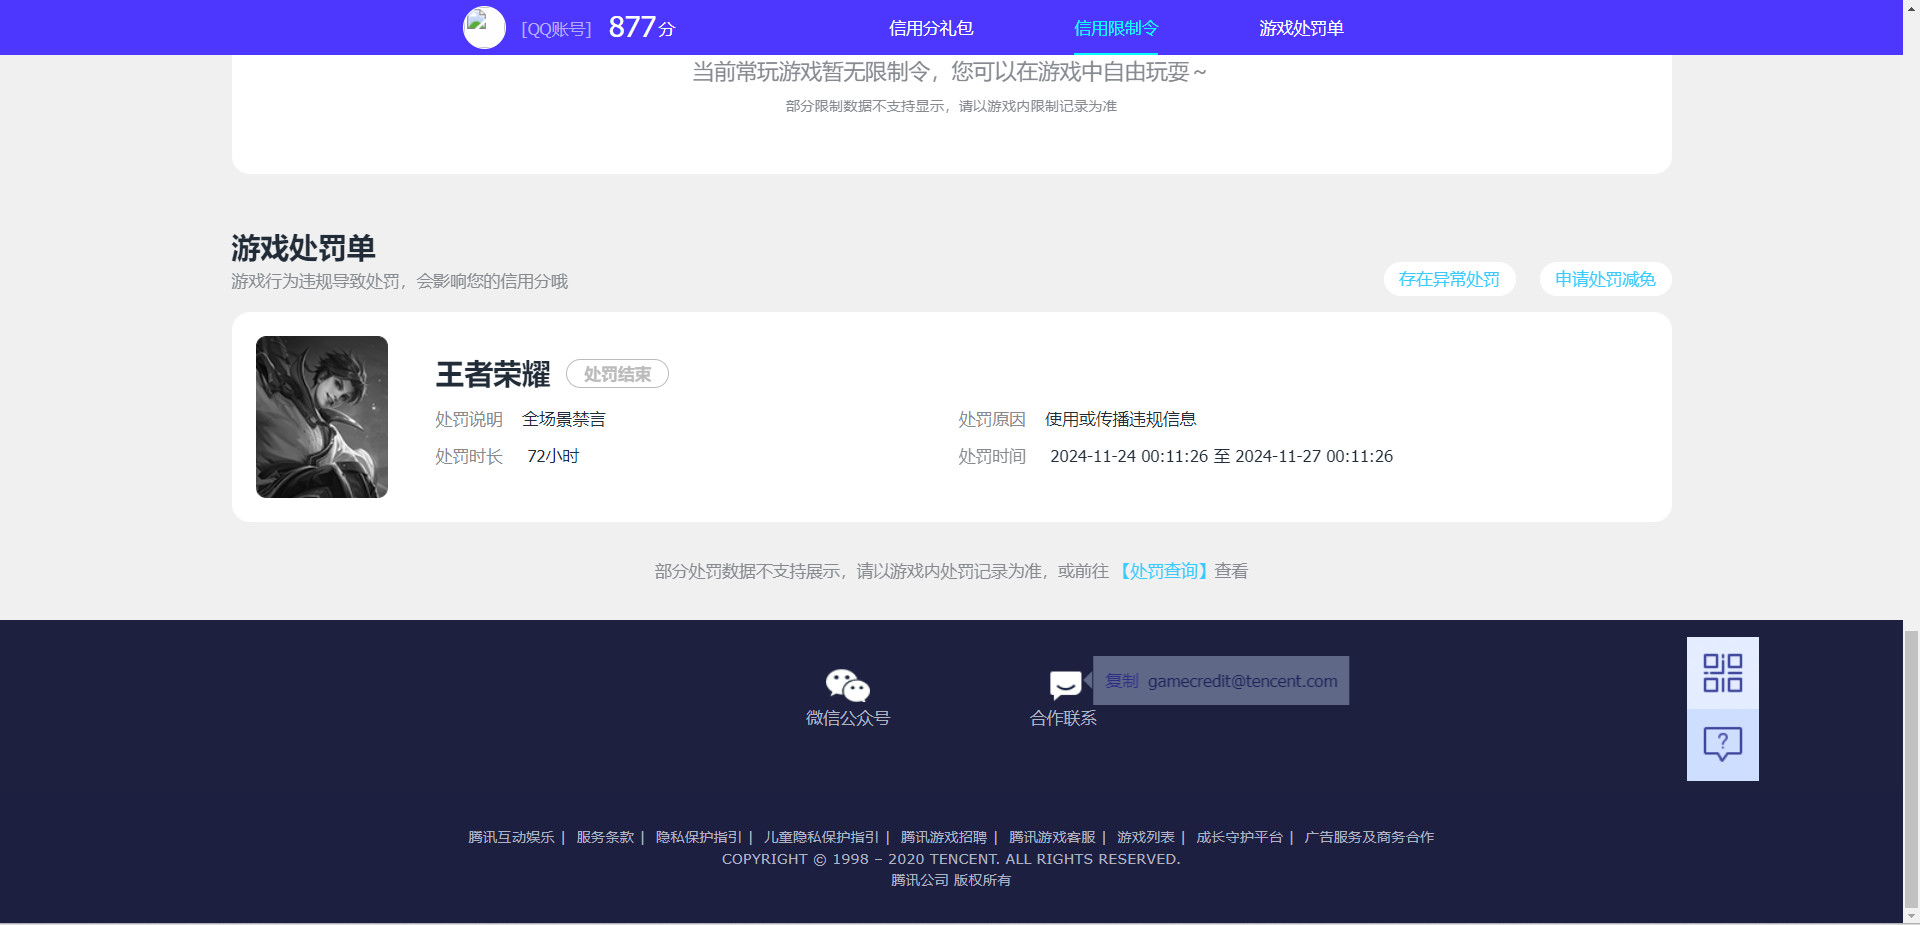Click the 微信公众号 label
The height and width of the screenshot is (925, 1920).
848,718
